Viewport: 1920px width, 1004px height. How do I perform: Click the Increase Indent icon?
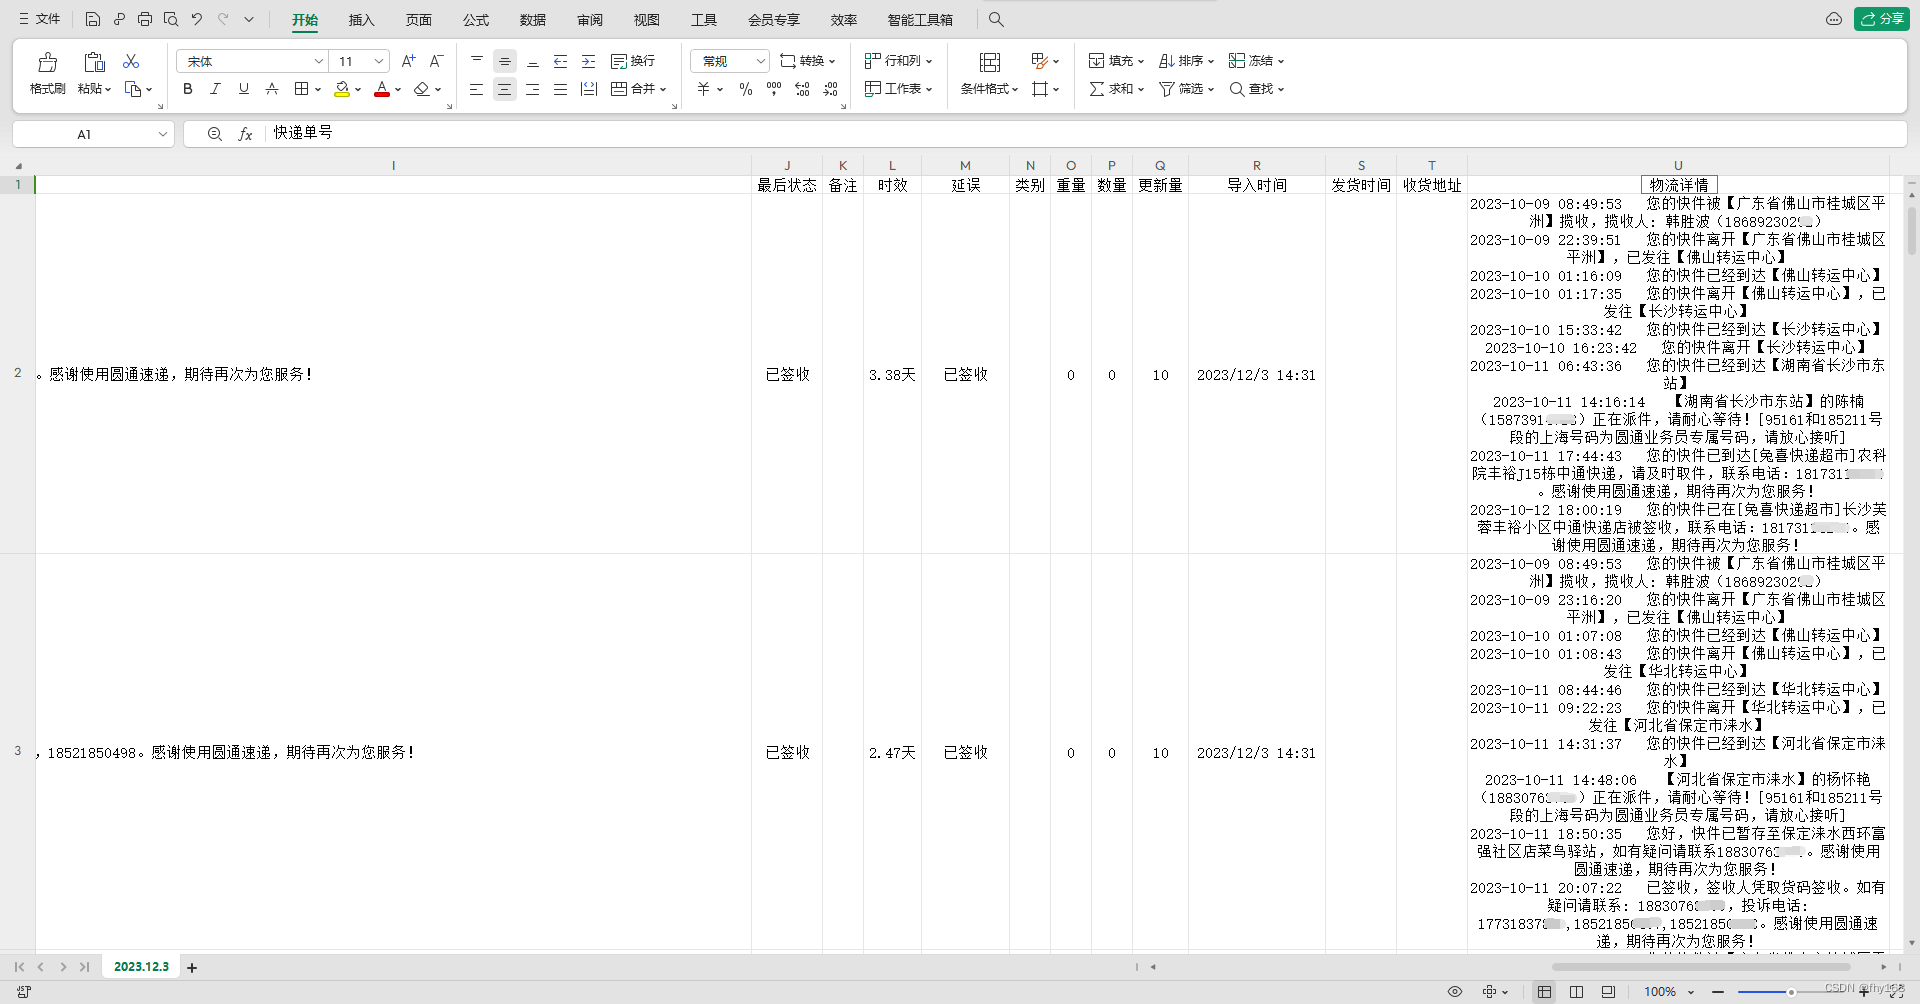click(589, 61)
